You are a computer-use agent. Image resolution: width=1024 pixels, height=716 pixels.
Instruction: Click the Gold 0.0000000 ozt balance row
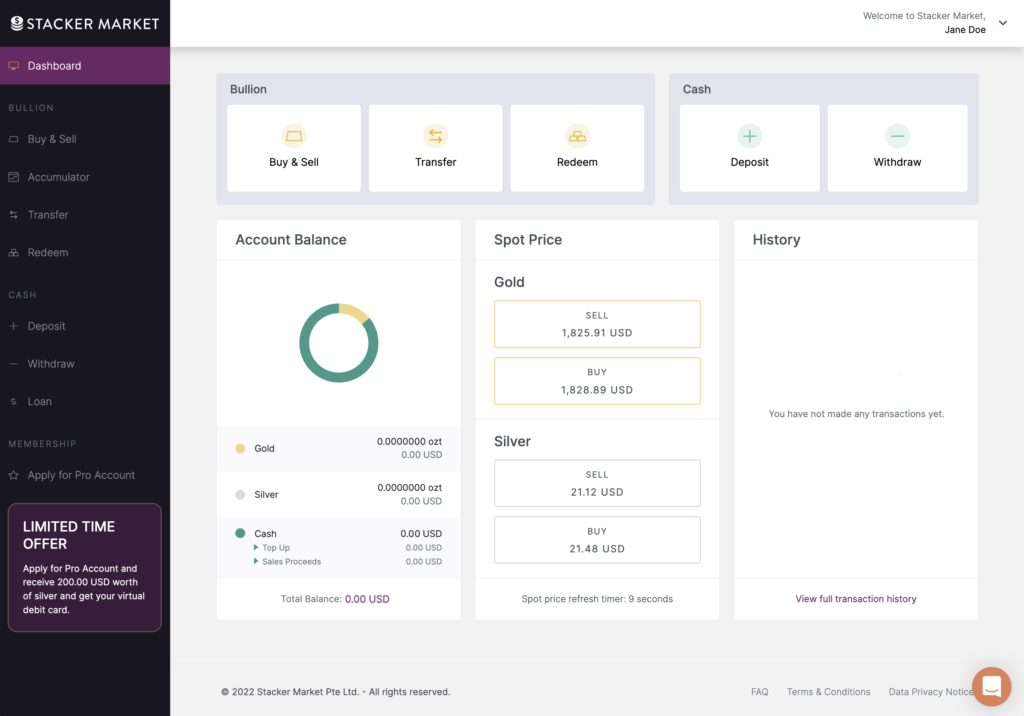tap(339, 449)
